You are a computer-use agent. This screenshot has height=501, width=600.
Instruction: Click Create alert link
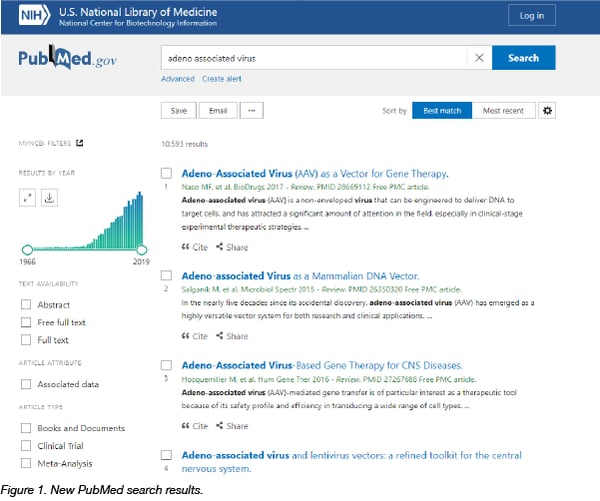point(222,79)
